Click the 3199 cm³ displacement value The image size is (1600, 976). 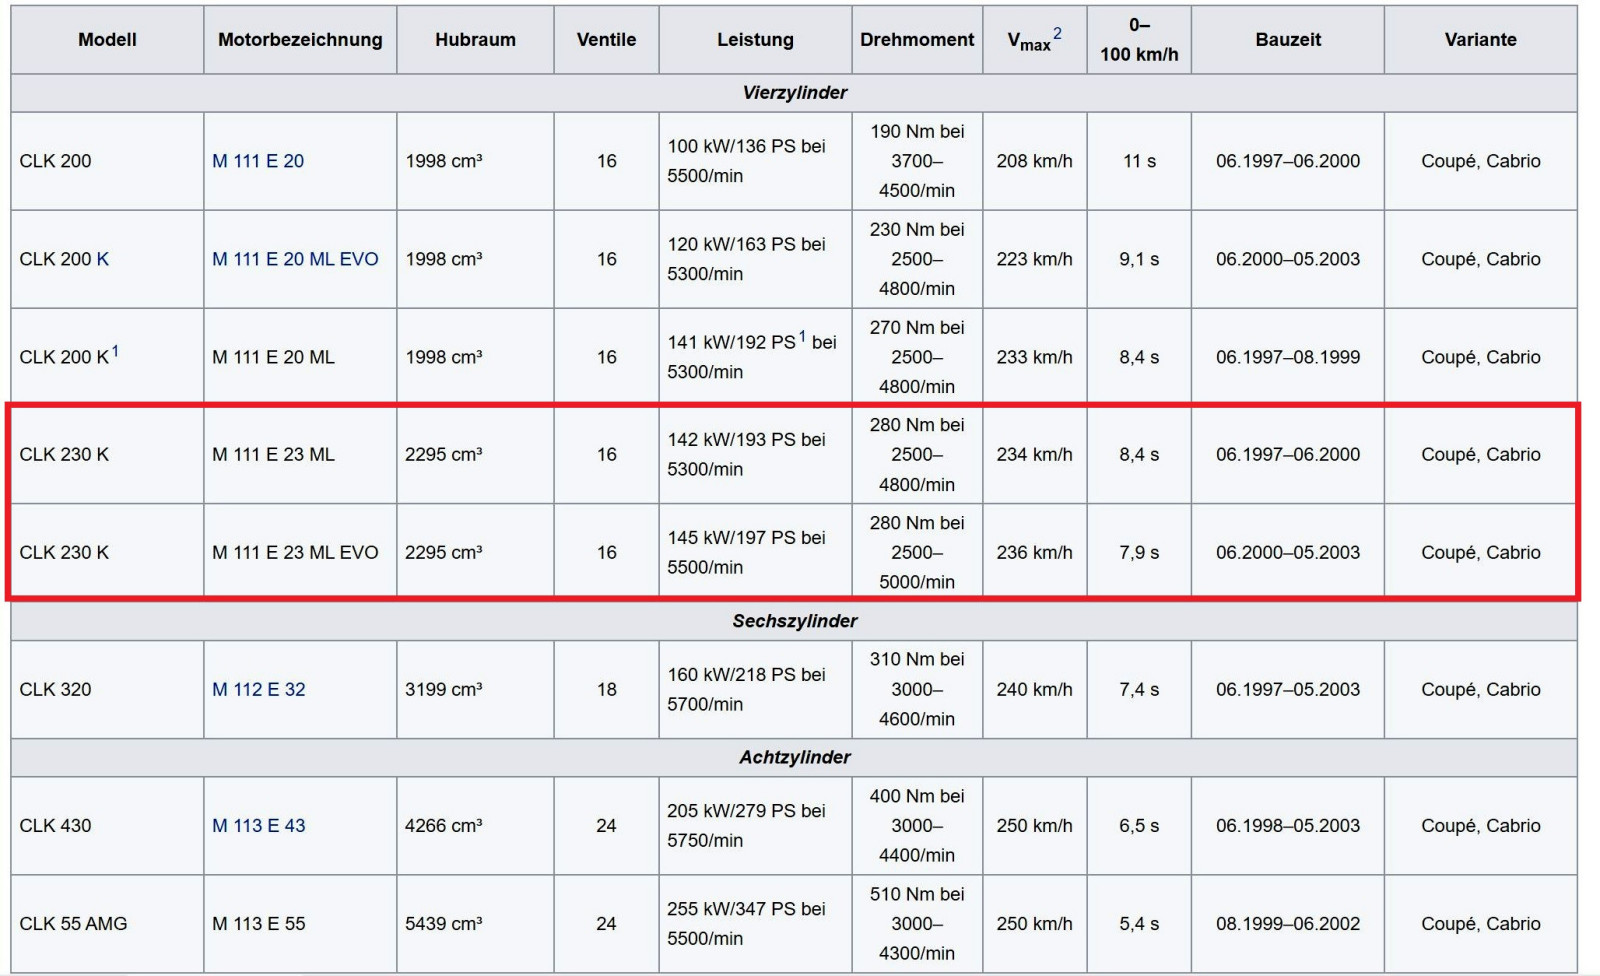pyautogui.click(x=443, y=689)
